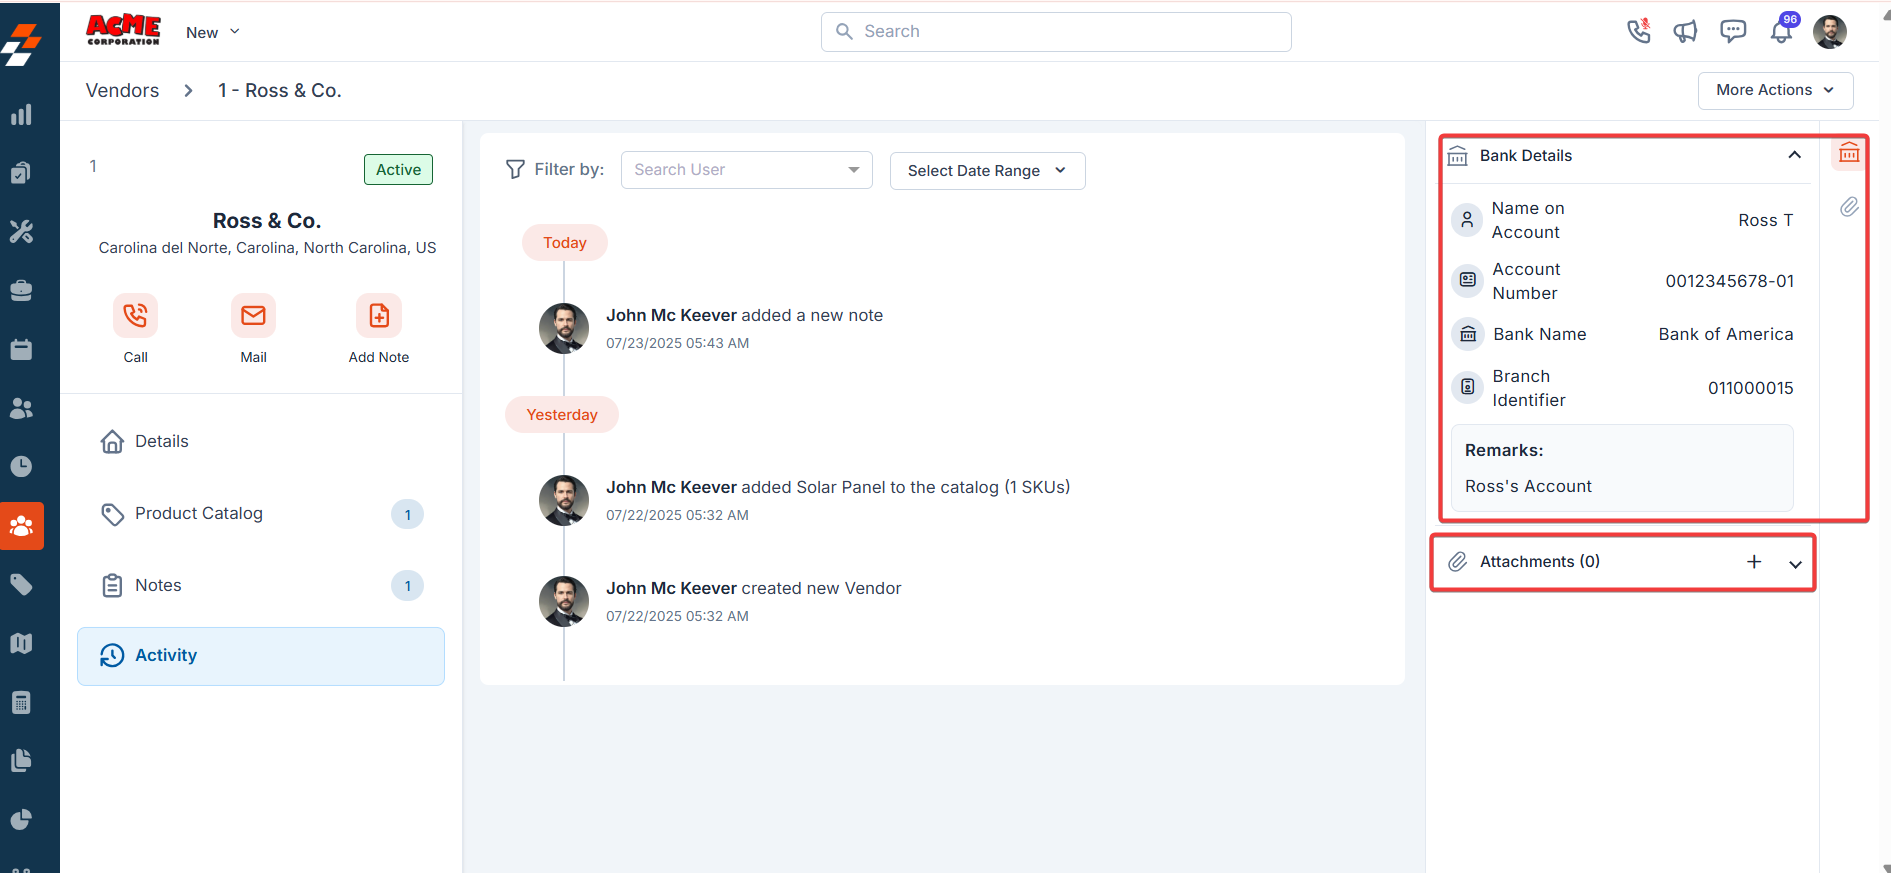Select the bank icon in right rail
Viewport: 1891px width, 873px height.
(x=1849, y=153)
